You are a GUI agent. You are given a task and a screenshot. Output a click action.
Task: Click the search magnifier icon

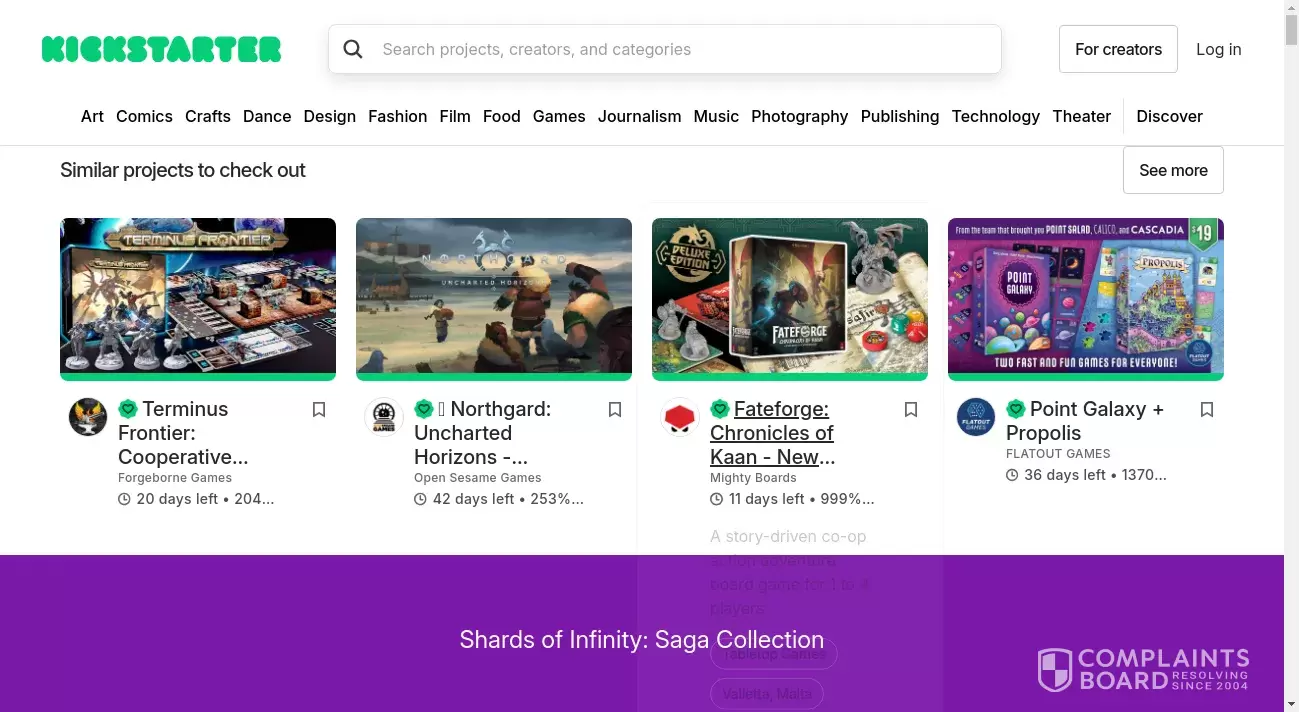click(353, 49)
